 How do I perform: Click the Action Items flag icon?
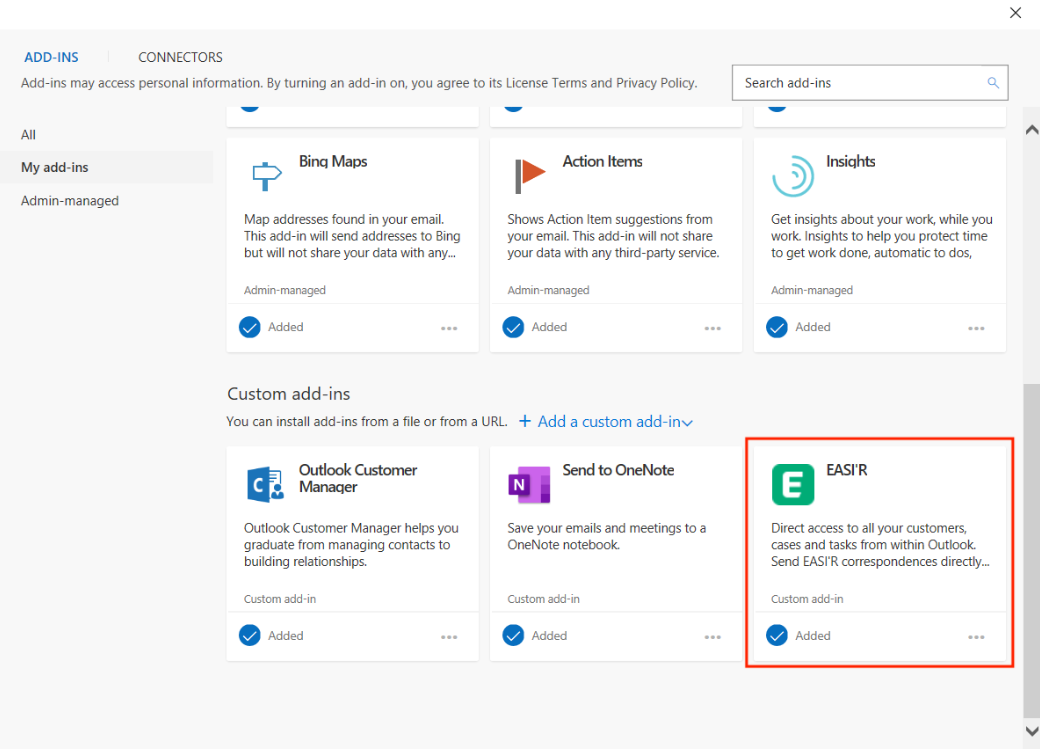[x=530, y=176]
